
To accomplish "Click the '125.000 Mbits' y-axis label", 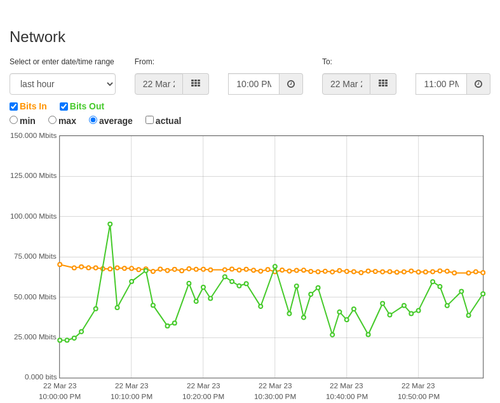I will coord(33,175).
